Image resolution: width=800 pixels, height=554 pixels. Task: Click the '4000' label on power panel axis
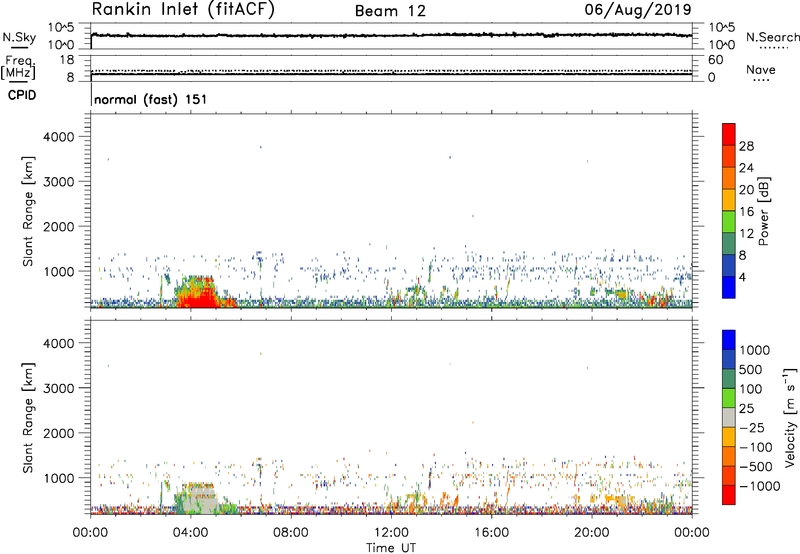[59, 137]
